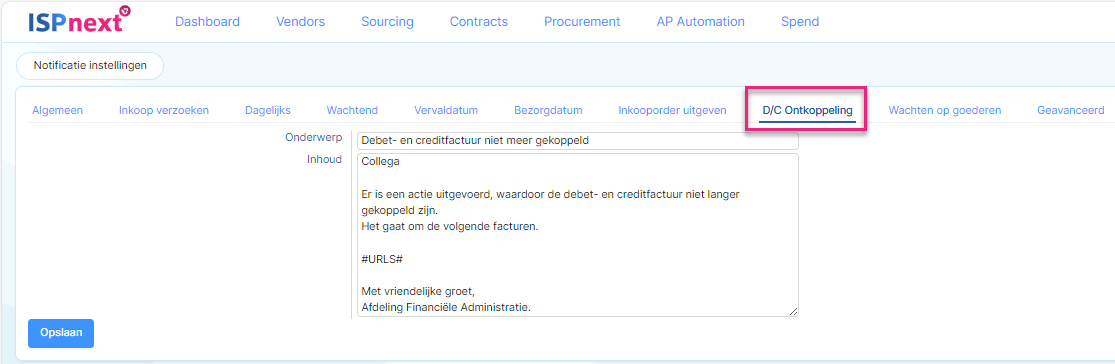The image size is (1115, 364).
Task: Select the D/C Ontkoppeling tab
Action: click(x=807, y=110)
